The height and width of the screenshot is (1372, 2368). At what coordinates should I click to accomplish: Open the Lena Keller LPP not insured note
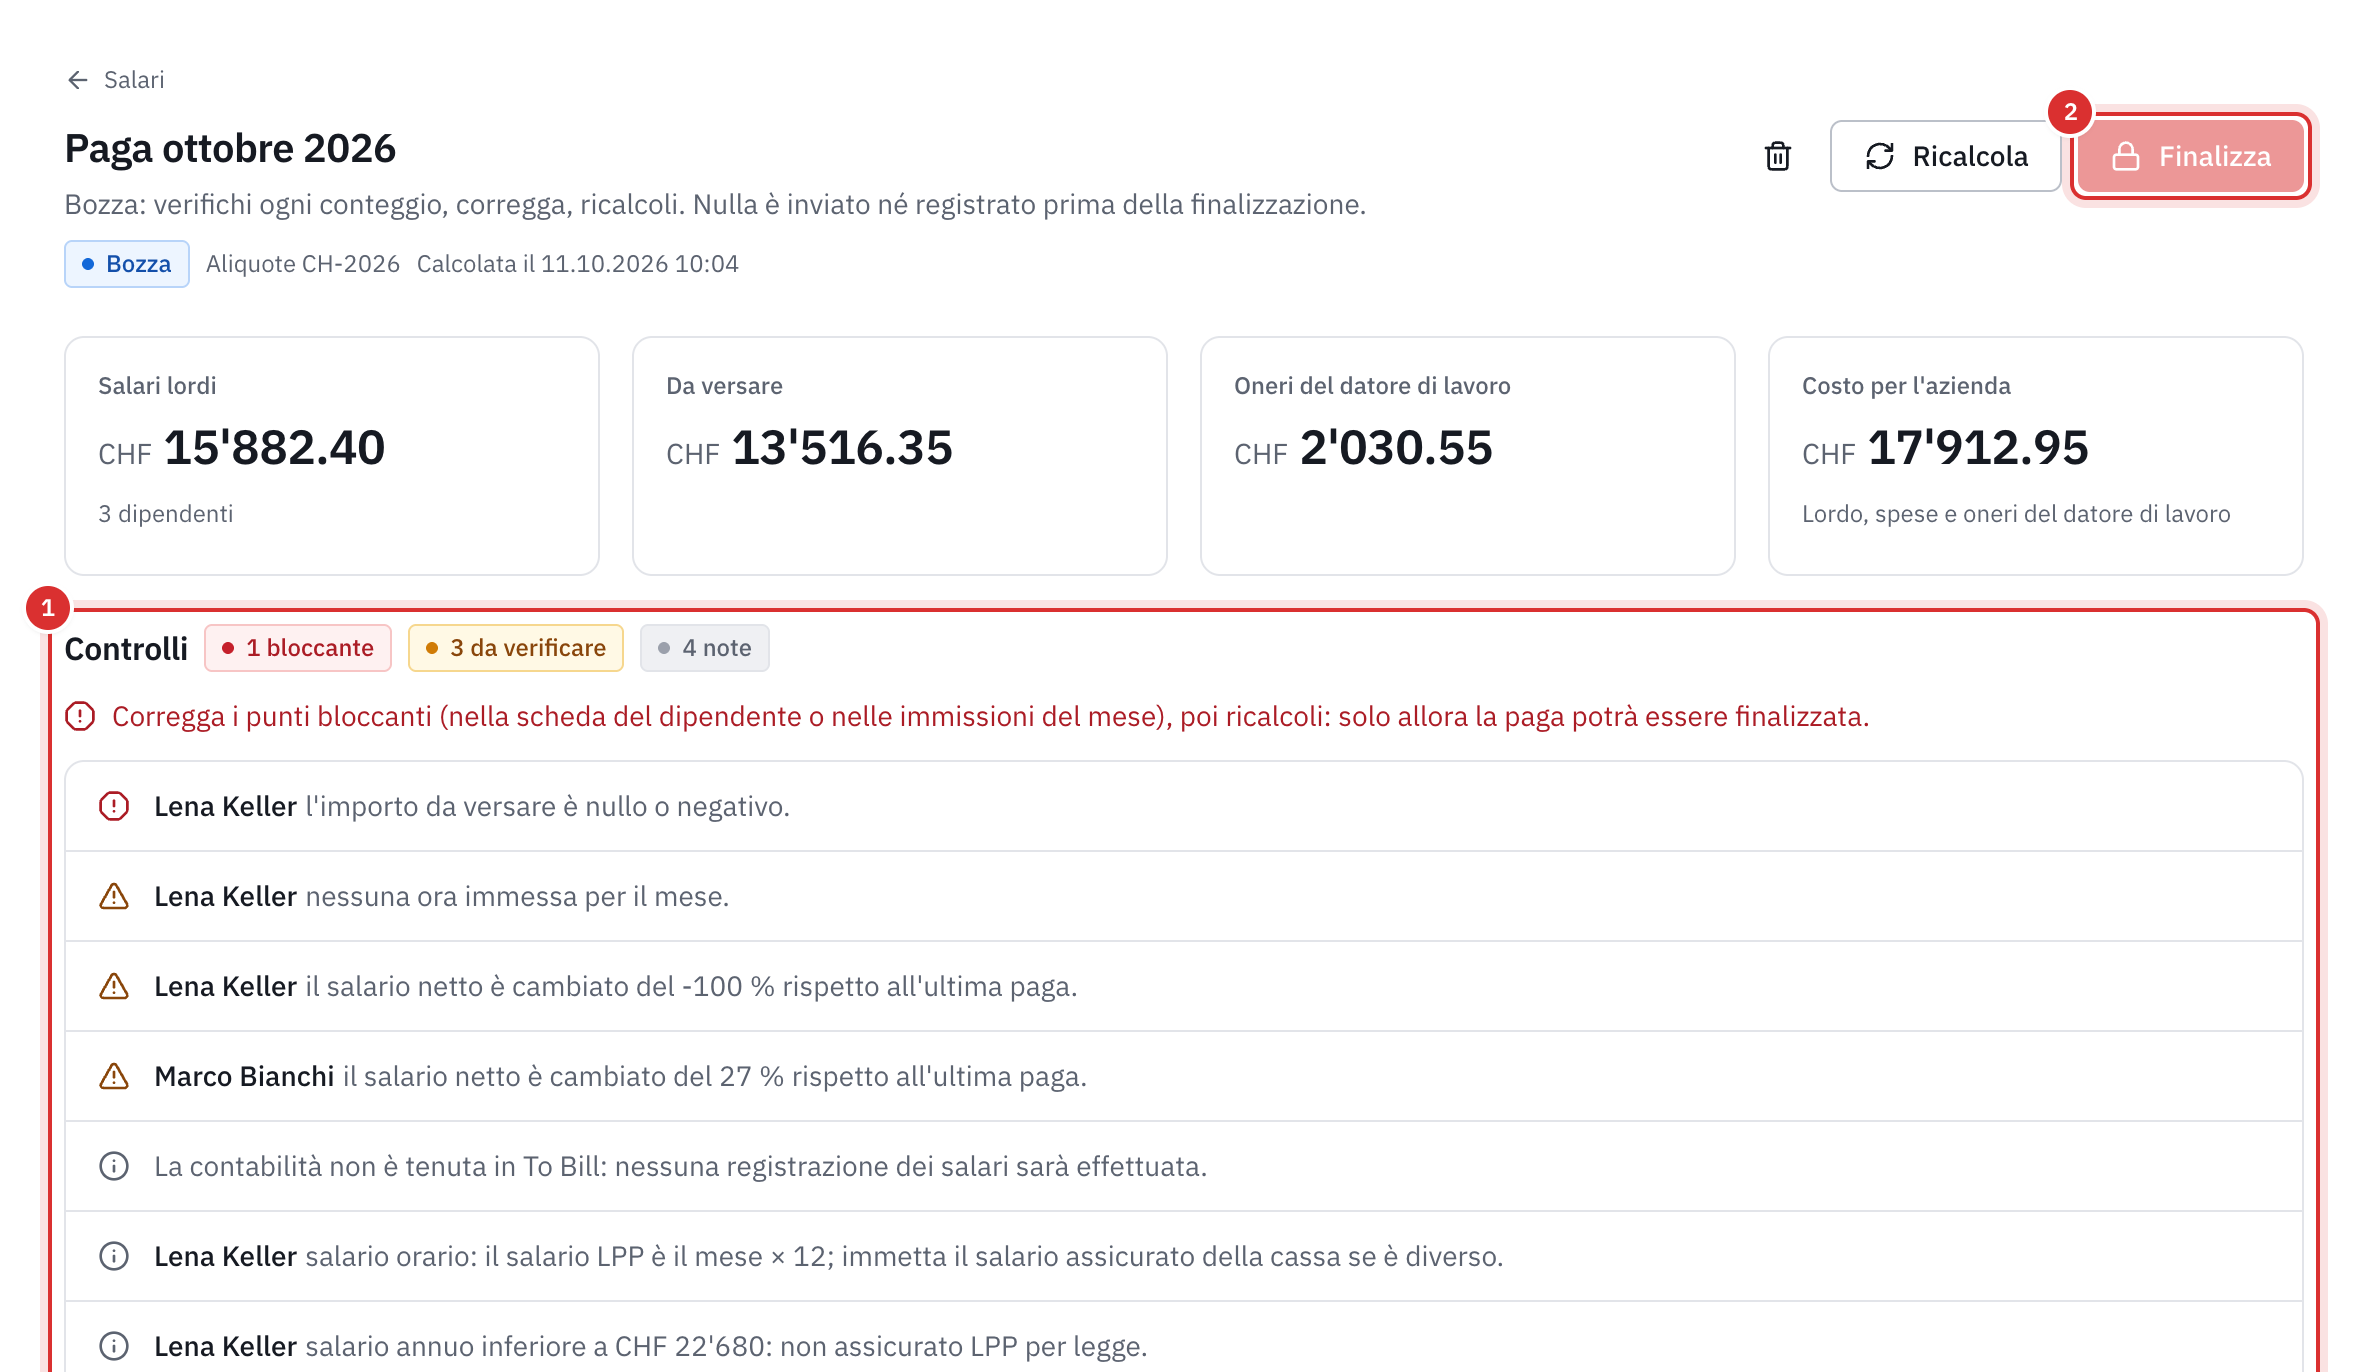pyautogui.click(x=1184, y=1346)
